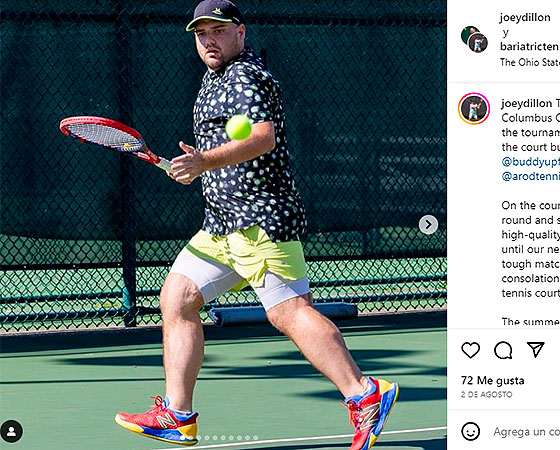Share the post via paper plane icon
This screenshot has width=560, height=450.
(536, 349)
